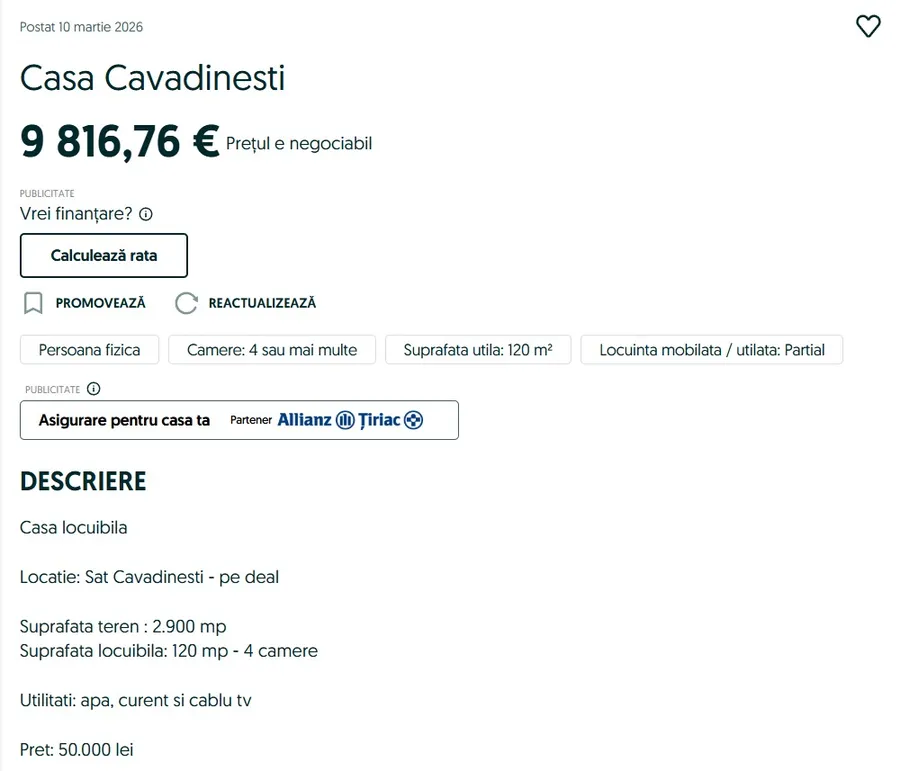Click the Casa Cavadinesti listing title

pos(152,78)
